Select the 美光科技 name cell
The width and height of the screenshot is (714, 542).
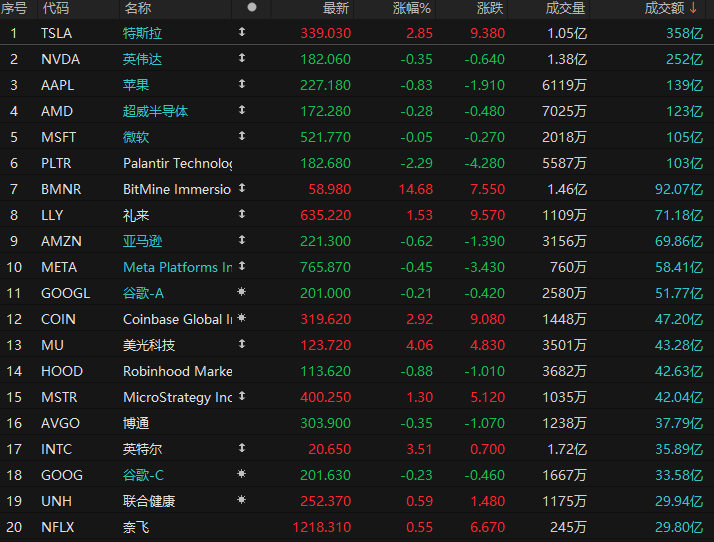click(x=149, y=345)
